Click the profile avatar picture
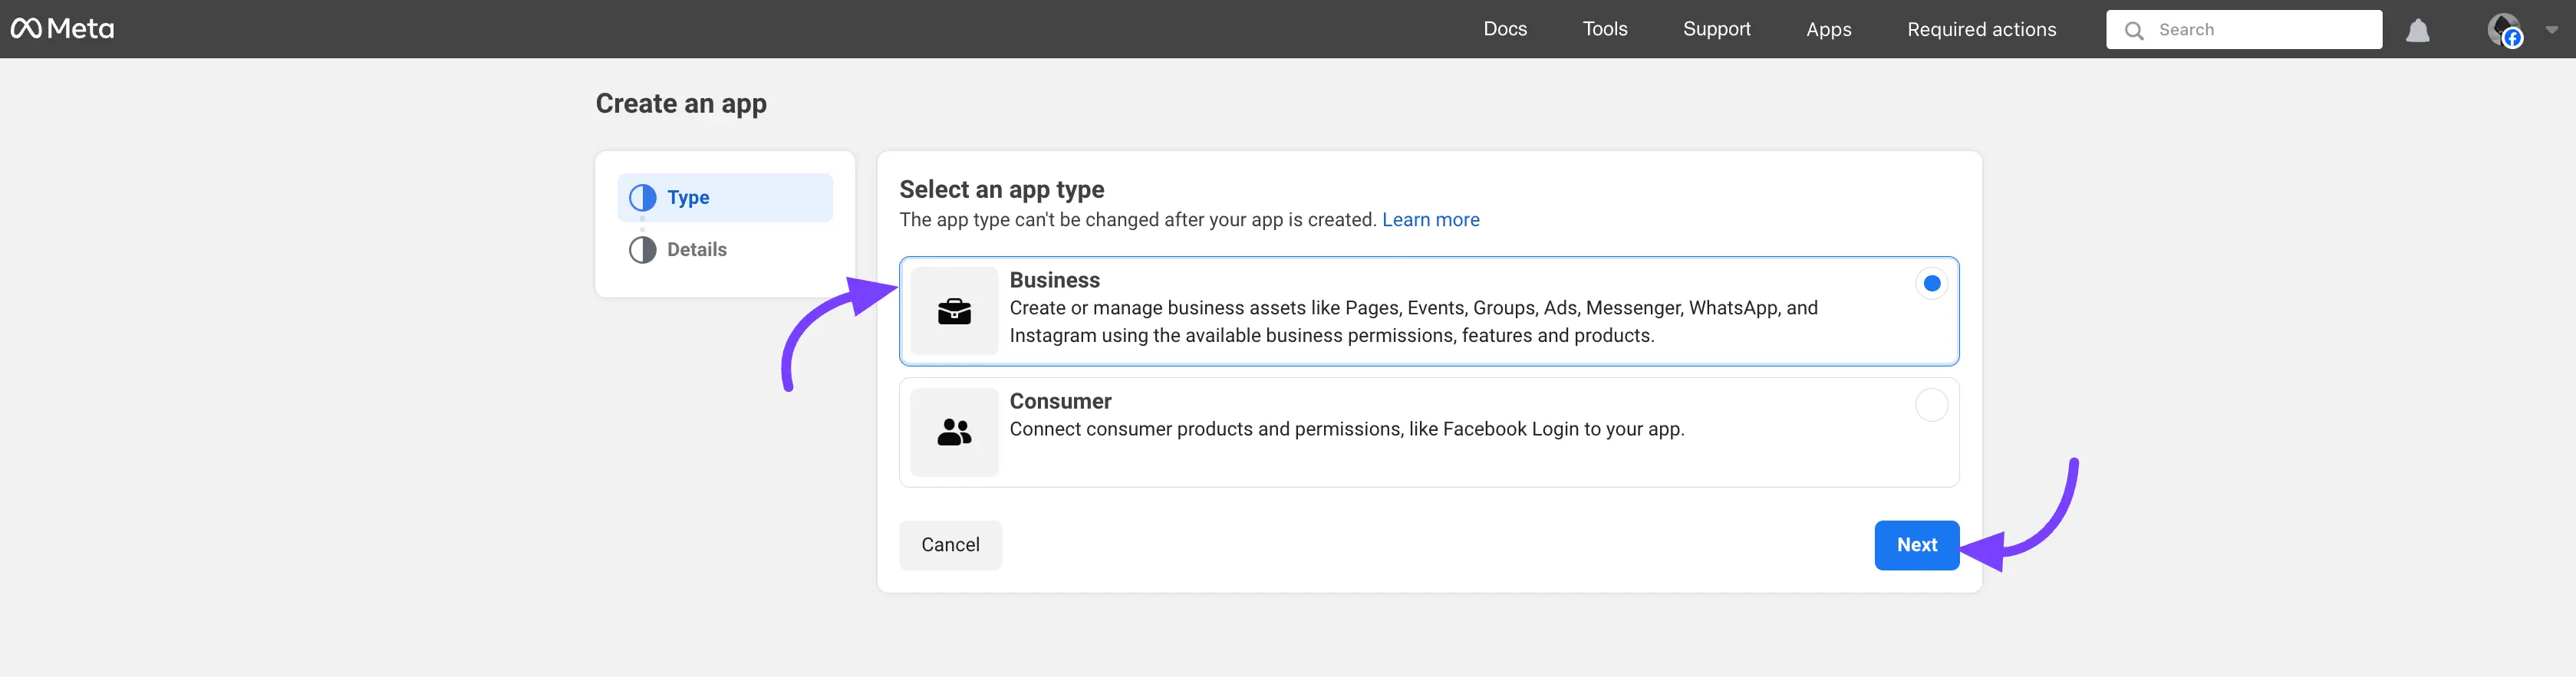 coord(2503,29)
